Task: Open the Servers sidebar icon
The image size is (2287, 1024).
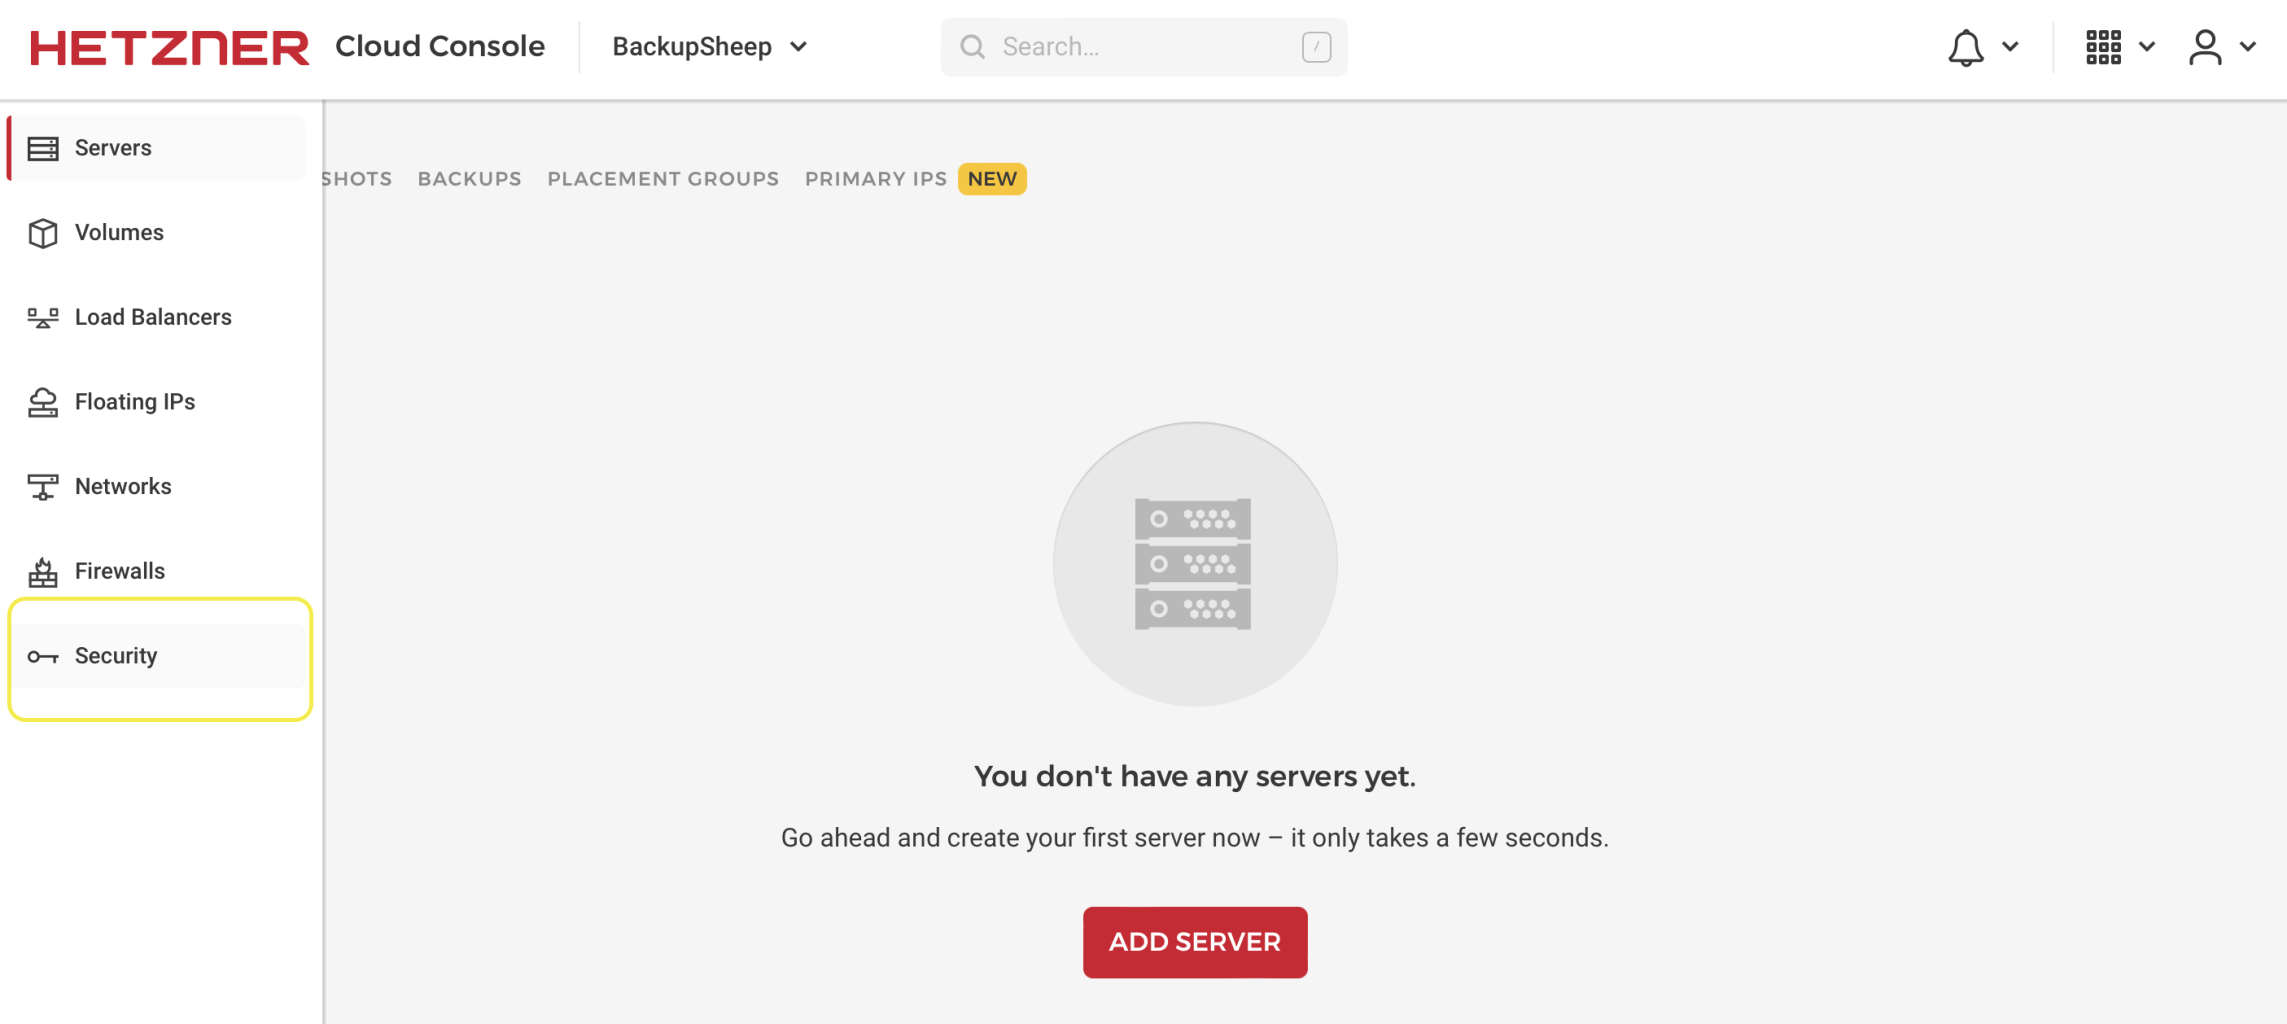Action: pyautogui.click(x=43, y=148)
